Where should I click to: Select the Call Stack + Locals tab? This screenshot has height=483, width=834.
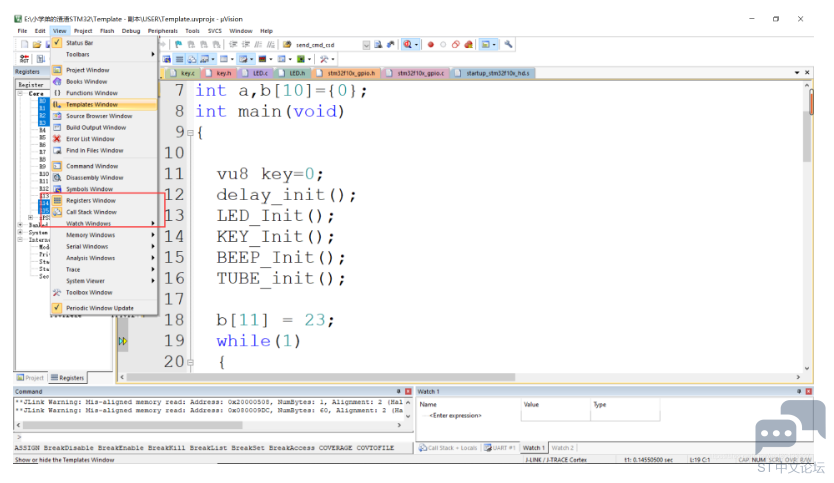tap(448, 448)
